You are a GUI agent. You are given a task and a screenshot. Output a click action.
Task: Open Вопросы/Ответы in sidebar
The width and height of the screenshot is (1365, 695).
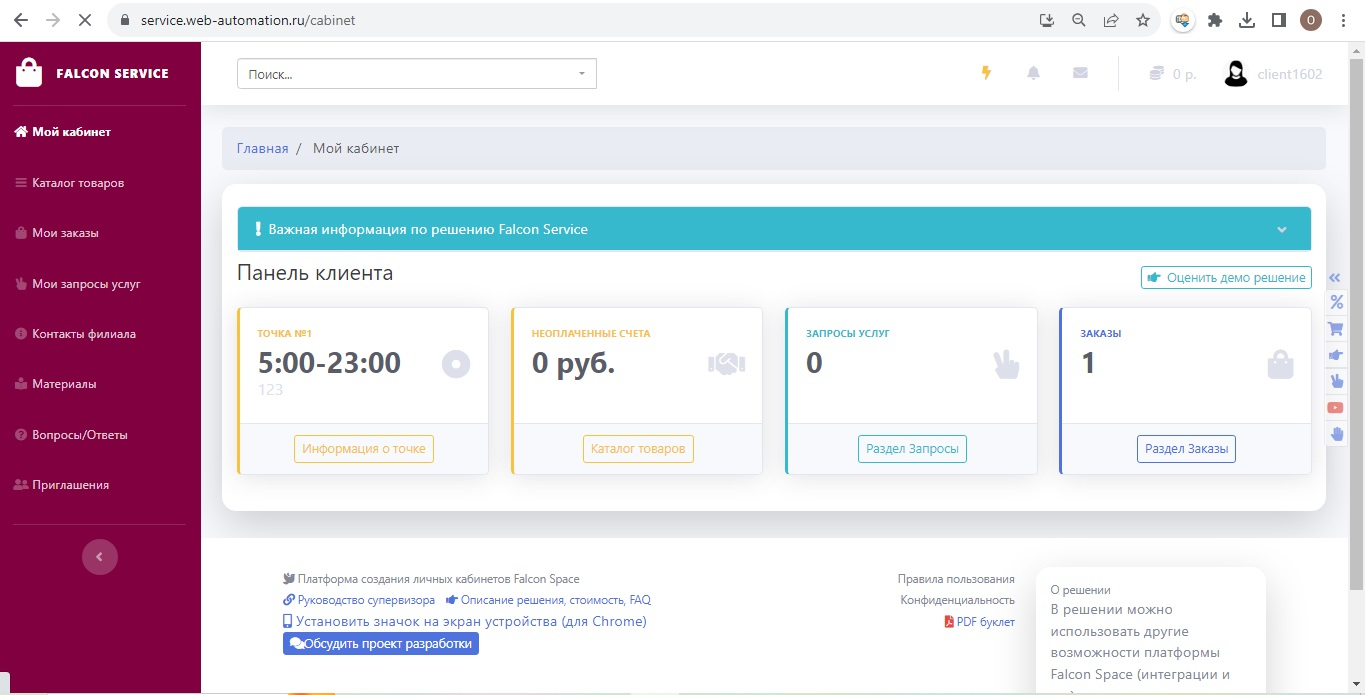point(71,435)
